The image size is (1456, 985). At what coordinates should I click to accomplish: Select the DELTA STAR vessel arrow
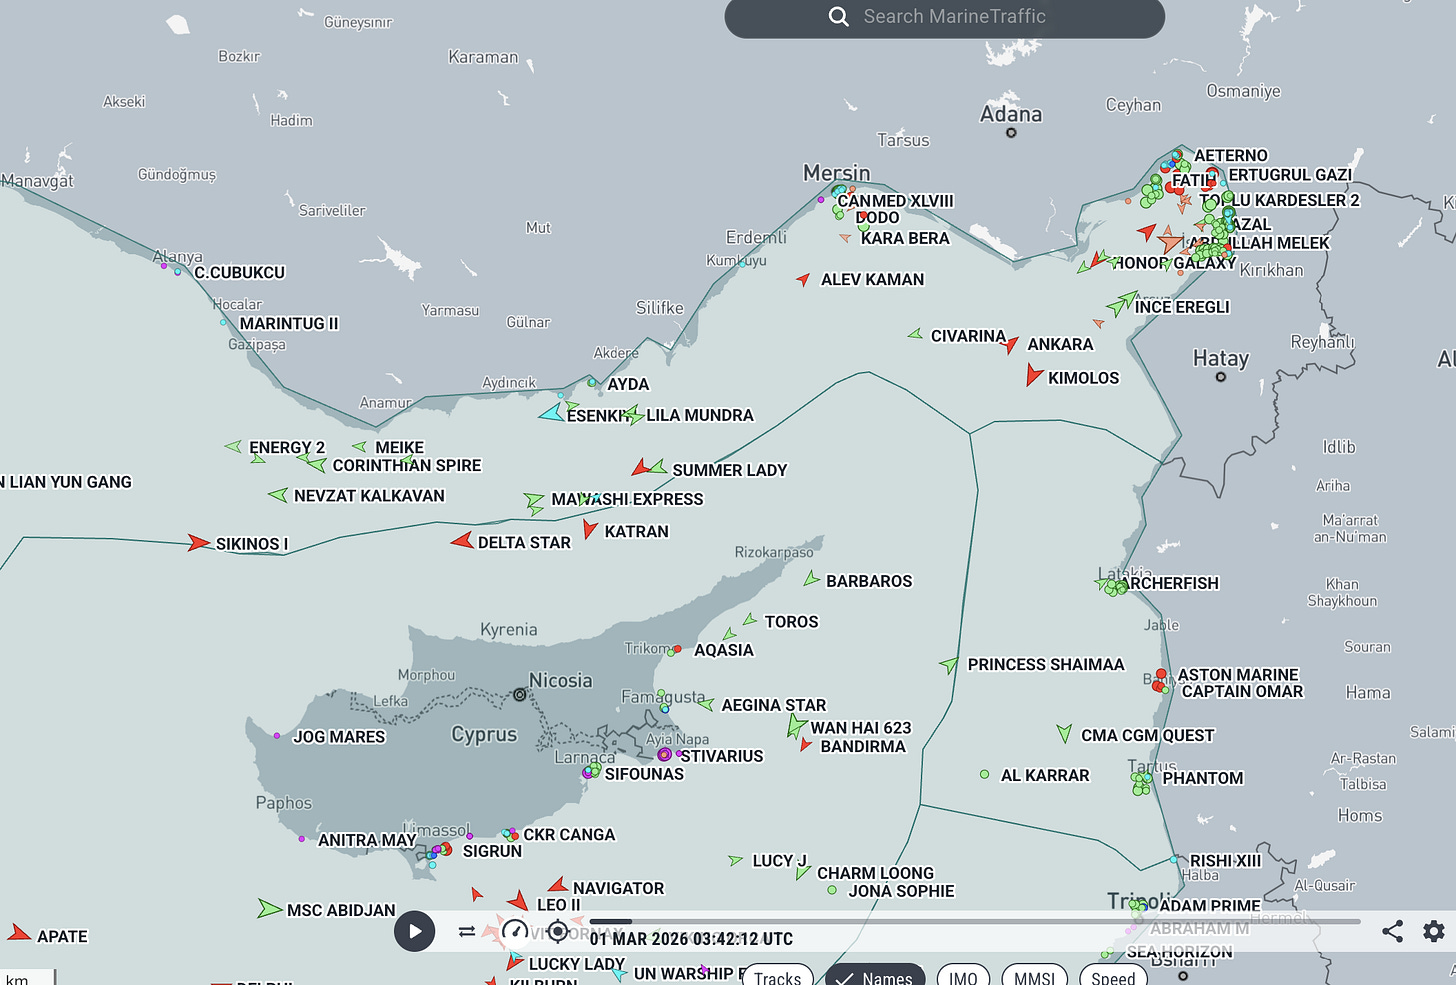[462, 540]
